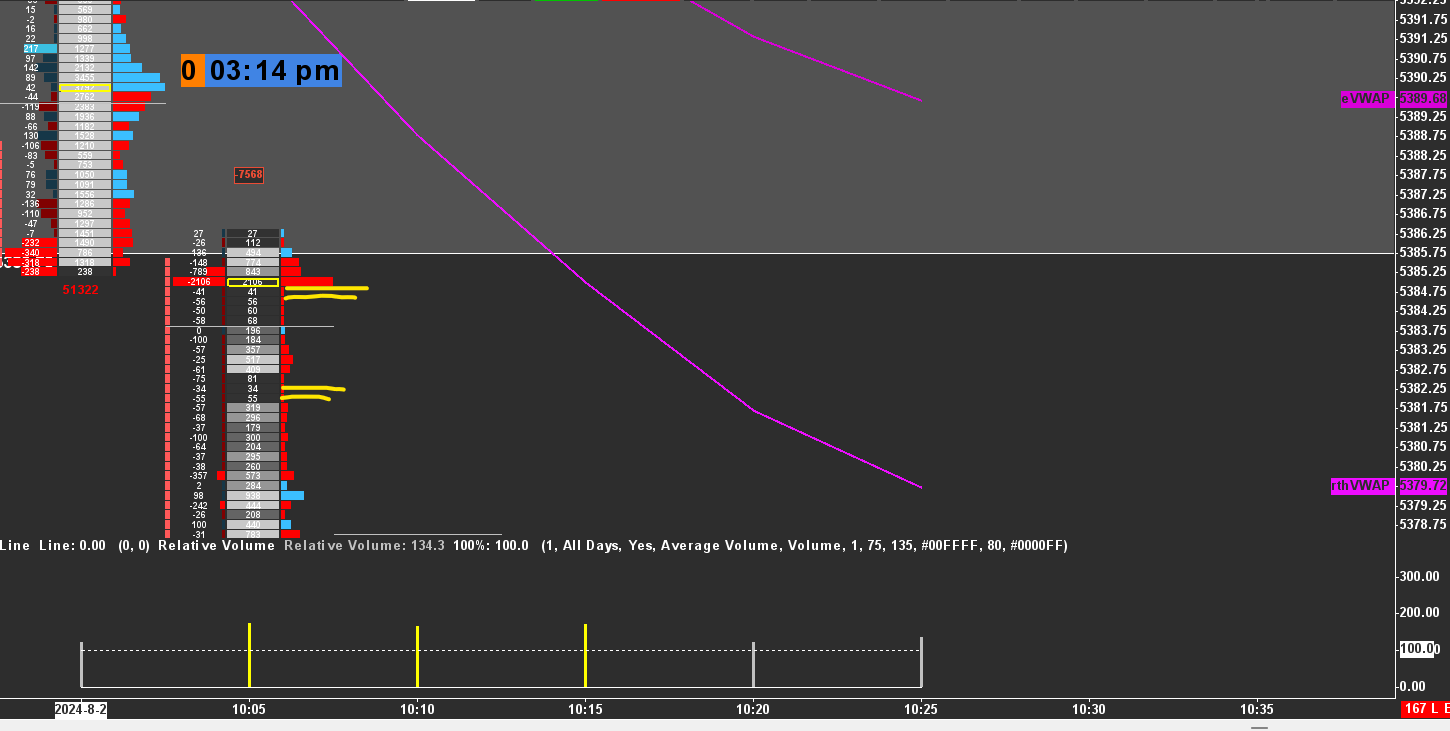
Task: Select the 5380.25 price level on the axis
Action: pyautogui.click(x=1424, y=466)
